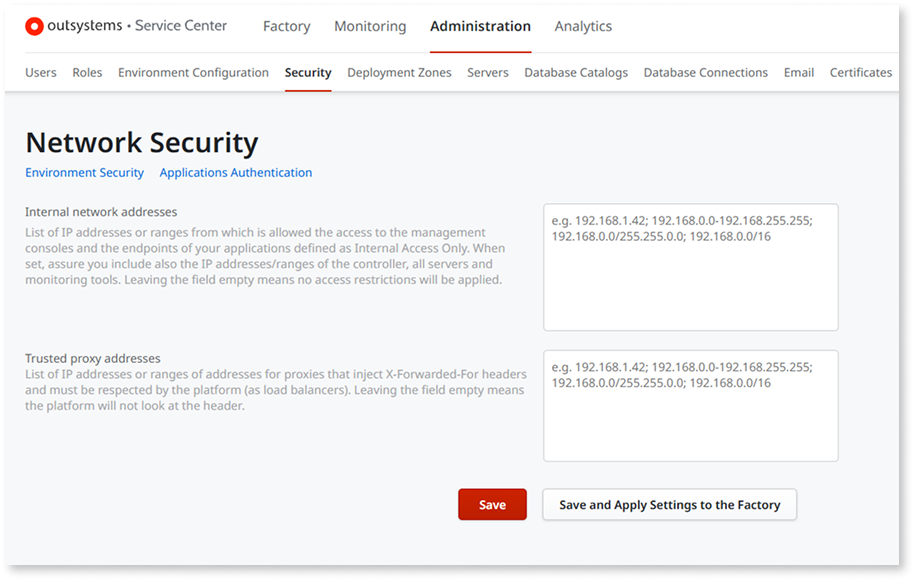Open the Environment Configuration tab

[x=194, y=72]
